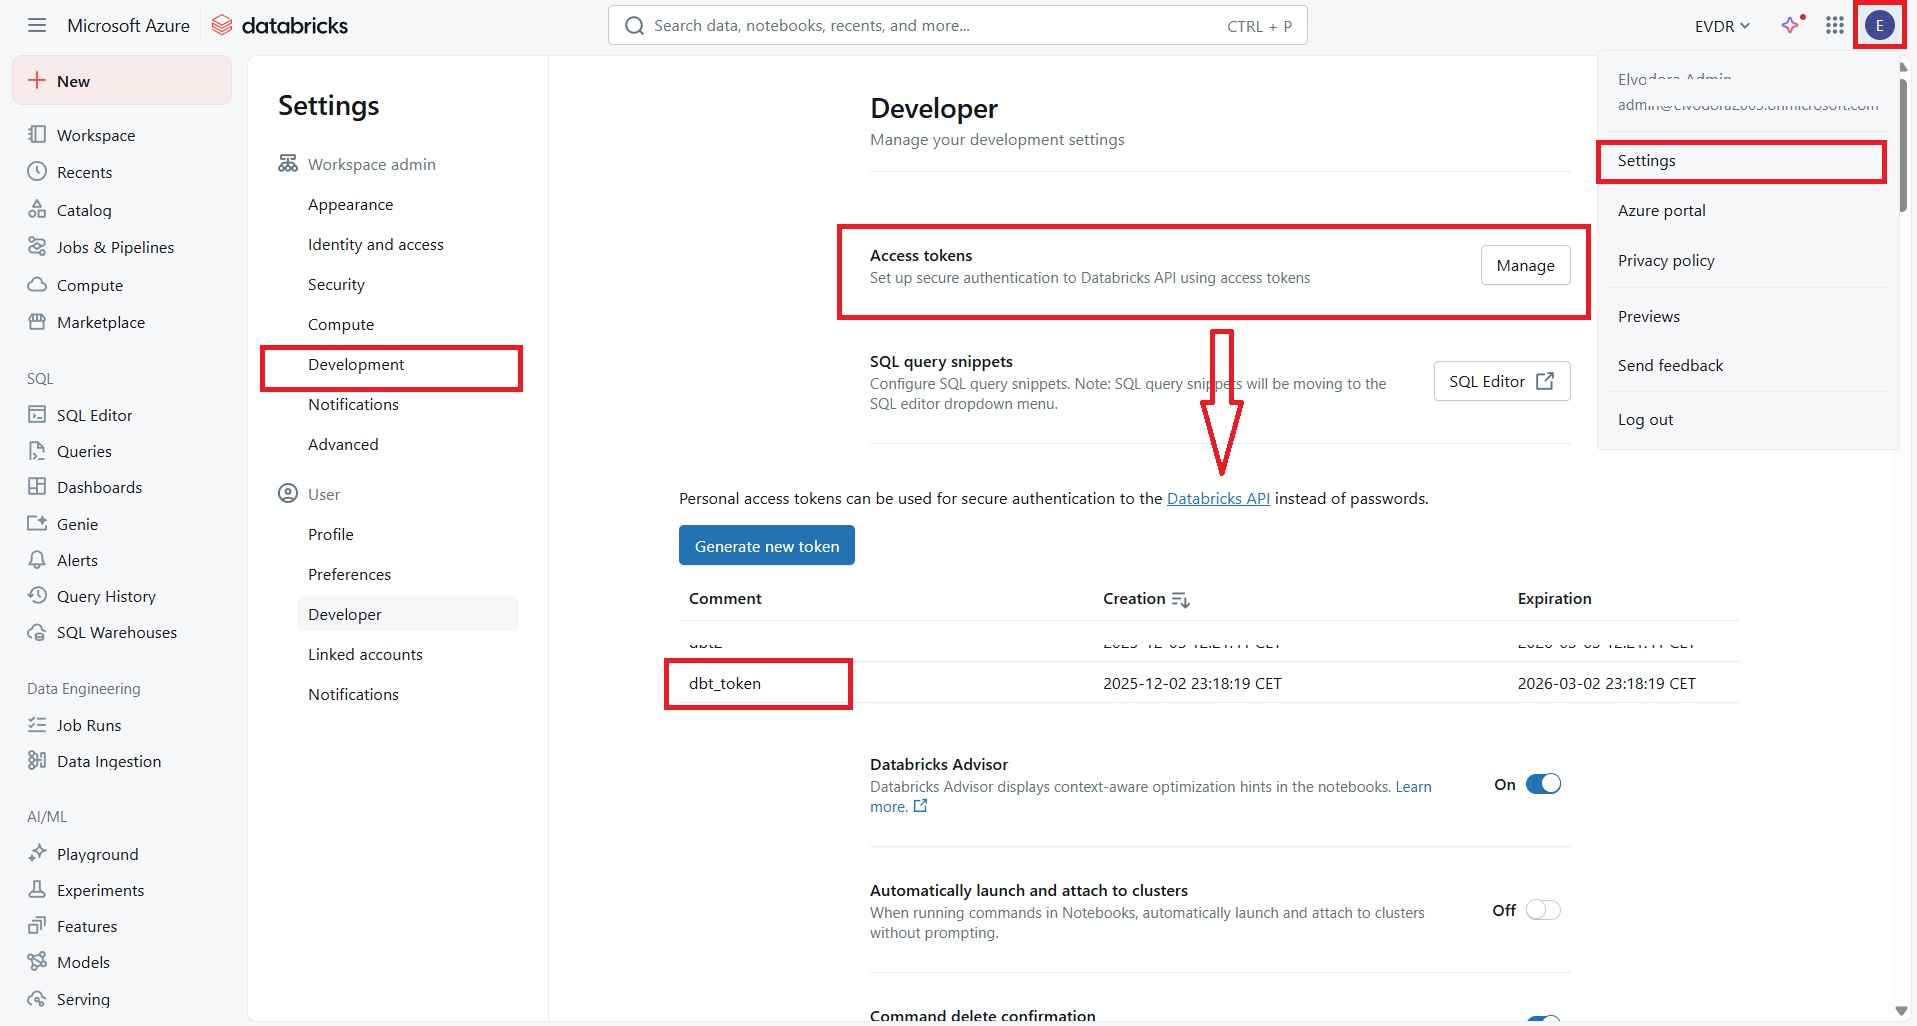Click the user avatar icon

pyautogui.click(x=1879, y=25)
